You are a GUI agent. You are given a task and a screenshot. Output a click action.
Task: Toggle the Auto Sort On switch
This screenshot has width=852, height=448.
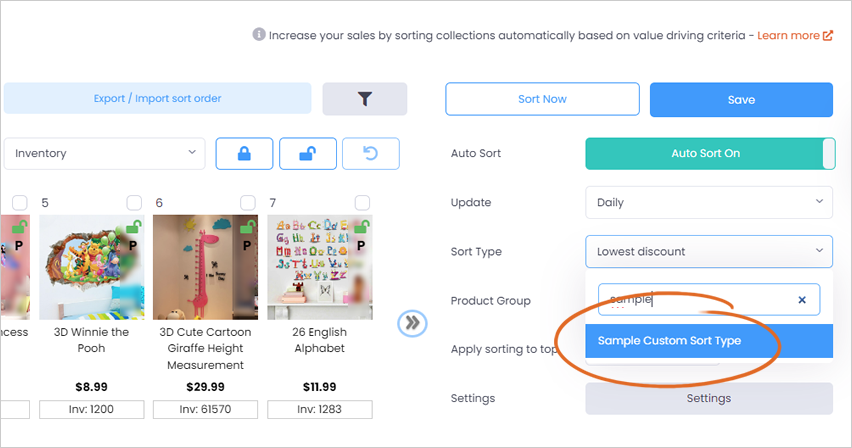(x=710, y=153)
